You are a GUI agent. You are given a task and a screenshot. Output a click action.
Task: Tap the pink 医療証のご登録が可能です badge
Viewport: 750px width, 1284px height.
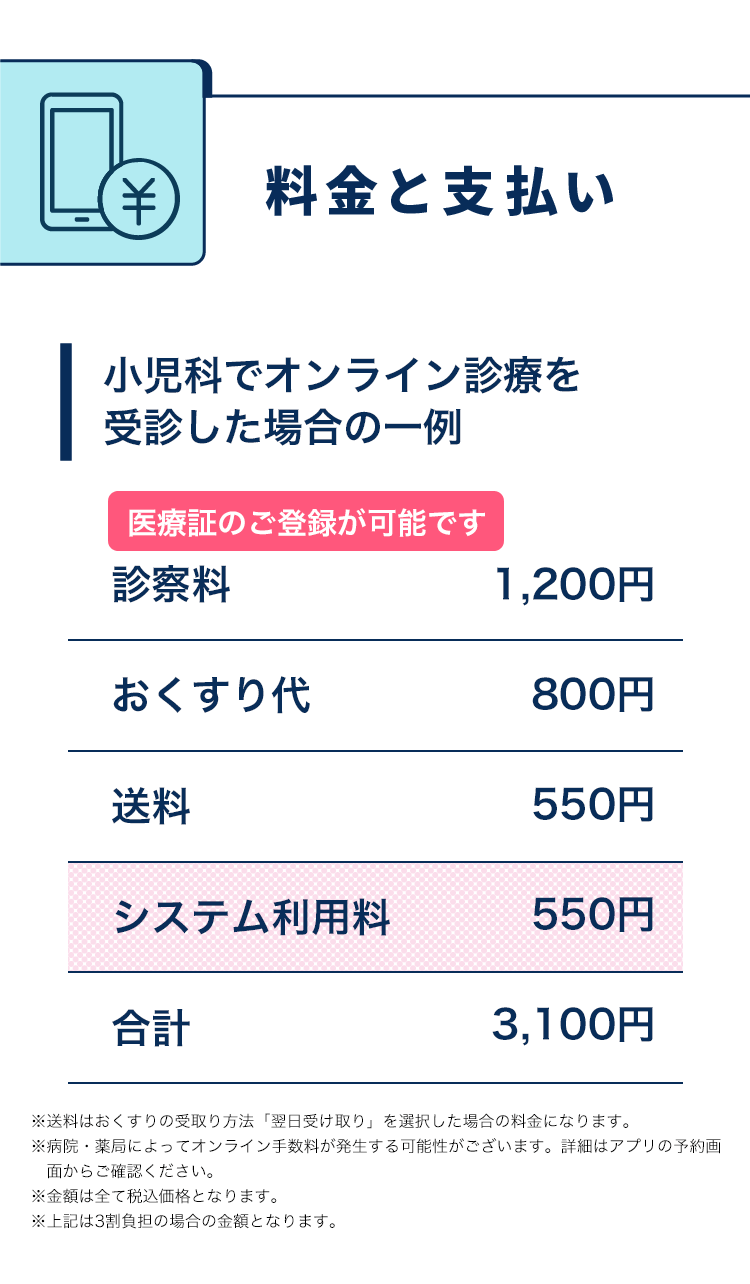306,521
